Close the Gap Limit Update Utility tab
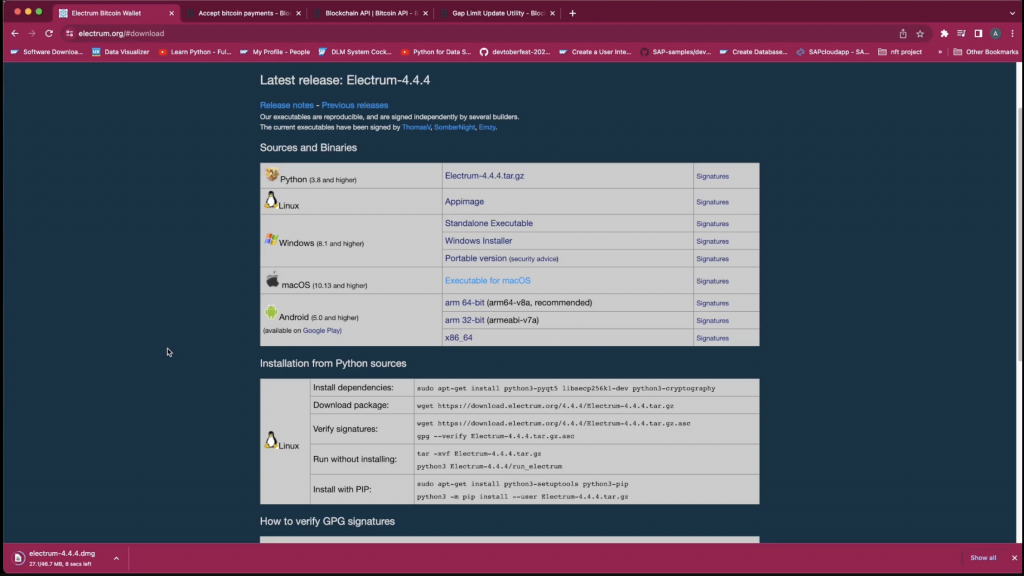The width and height of the screenshot is (1024, 576). pos(552,13)
